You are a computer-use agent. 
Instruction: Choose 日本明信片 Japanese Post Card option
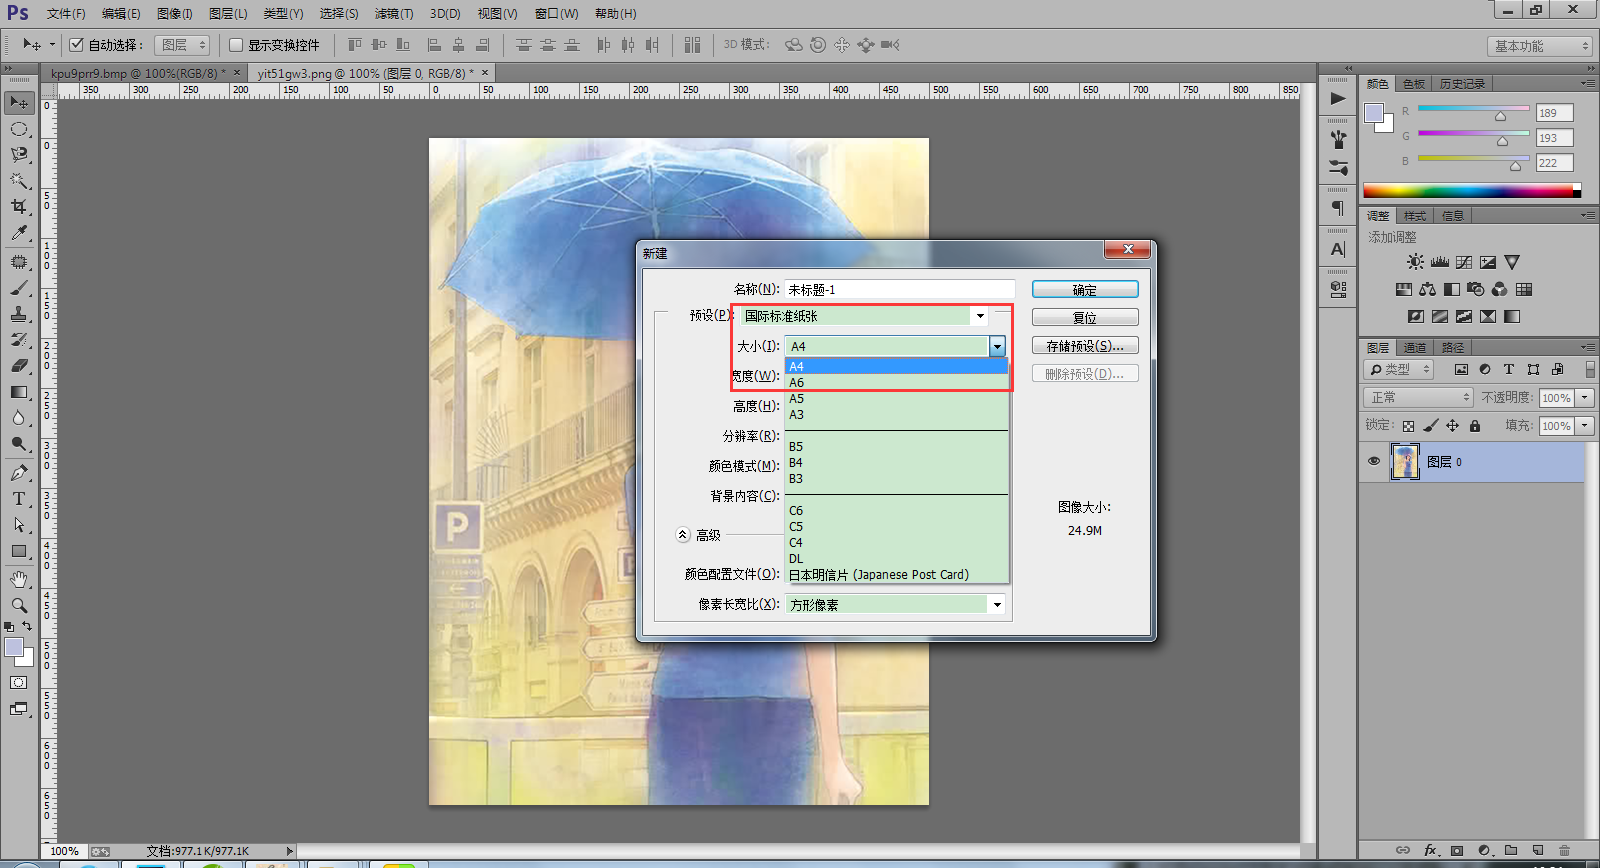[x=897, y=575]
